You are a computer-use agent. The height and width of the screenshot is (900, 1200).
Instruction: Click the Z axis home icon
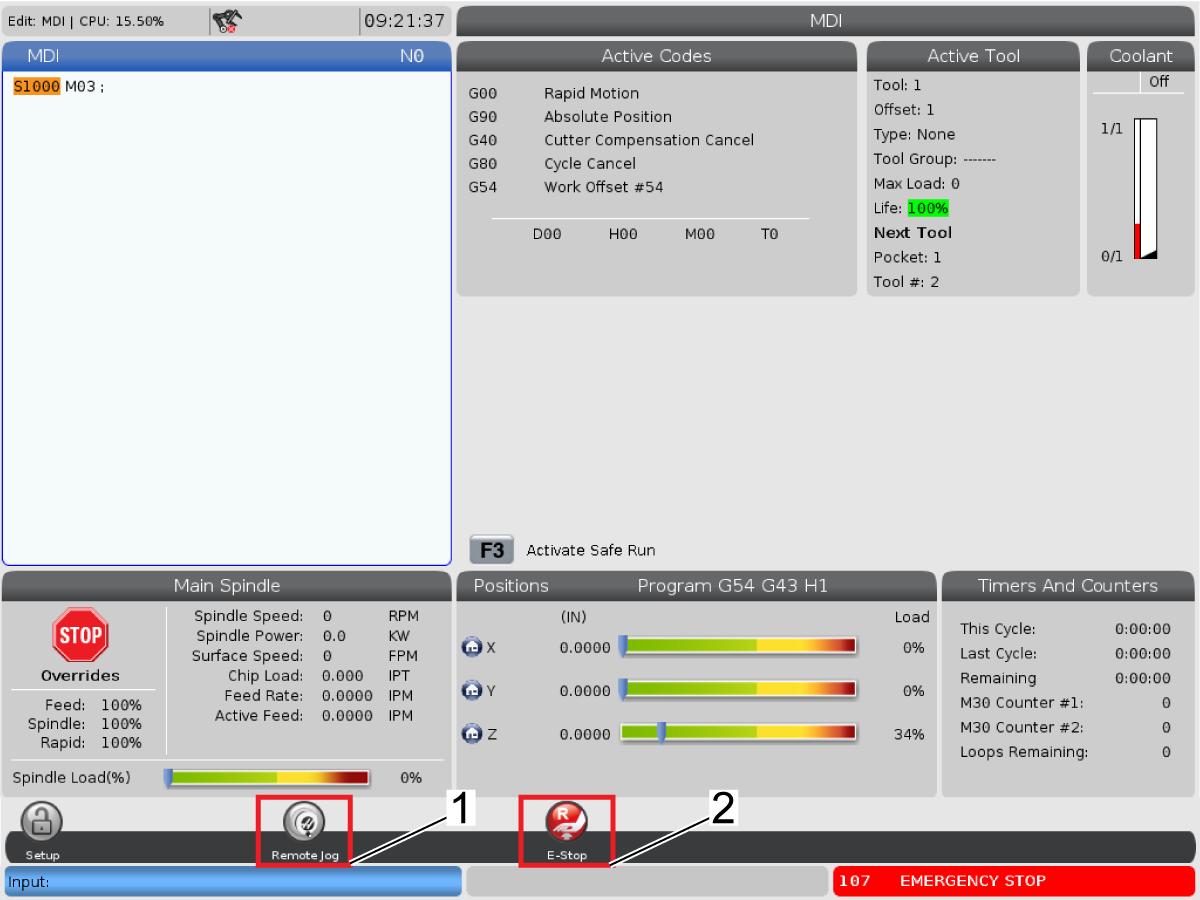471,734
